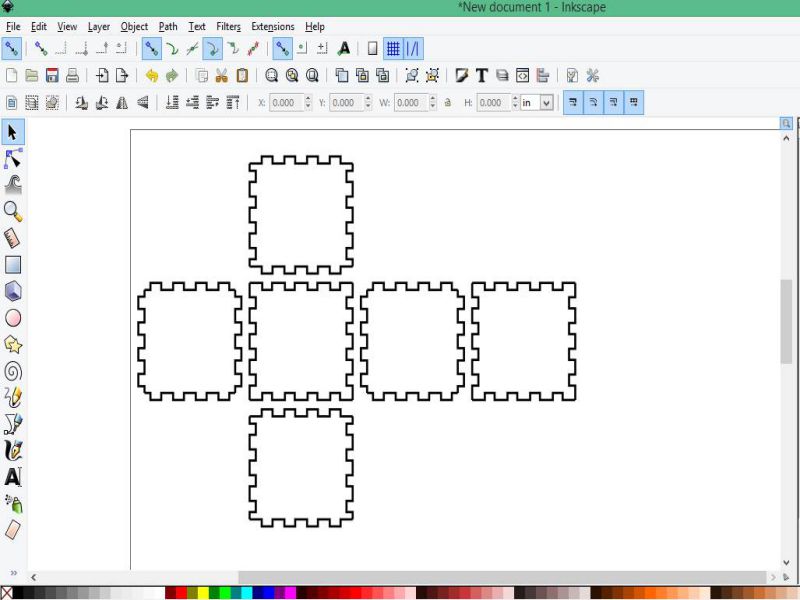Image resolution: width=800 pixels, height=600 pixels.
Task: Choose the Spiral tool
Action: pyautogui.click(x=13, y=371)
